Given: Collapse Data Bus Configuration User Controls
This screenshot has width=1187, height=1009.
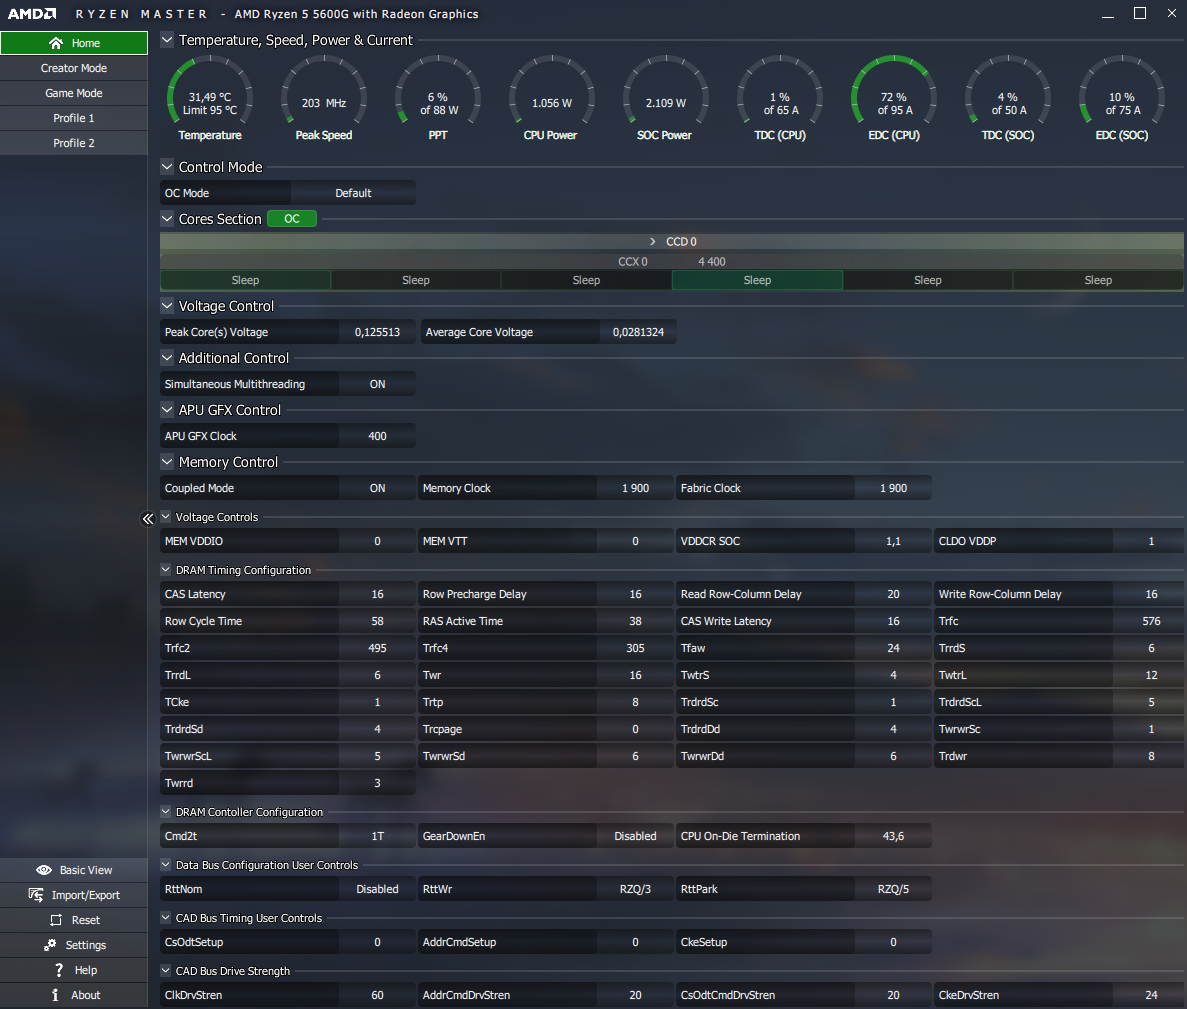Looking at the screenshot, I should coord(166,864).
